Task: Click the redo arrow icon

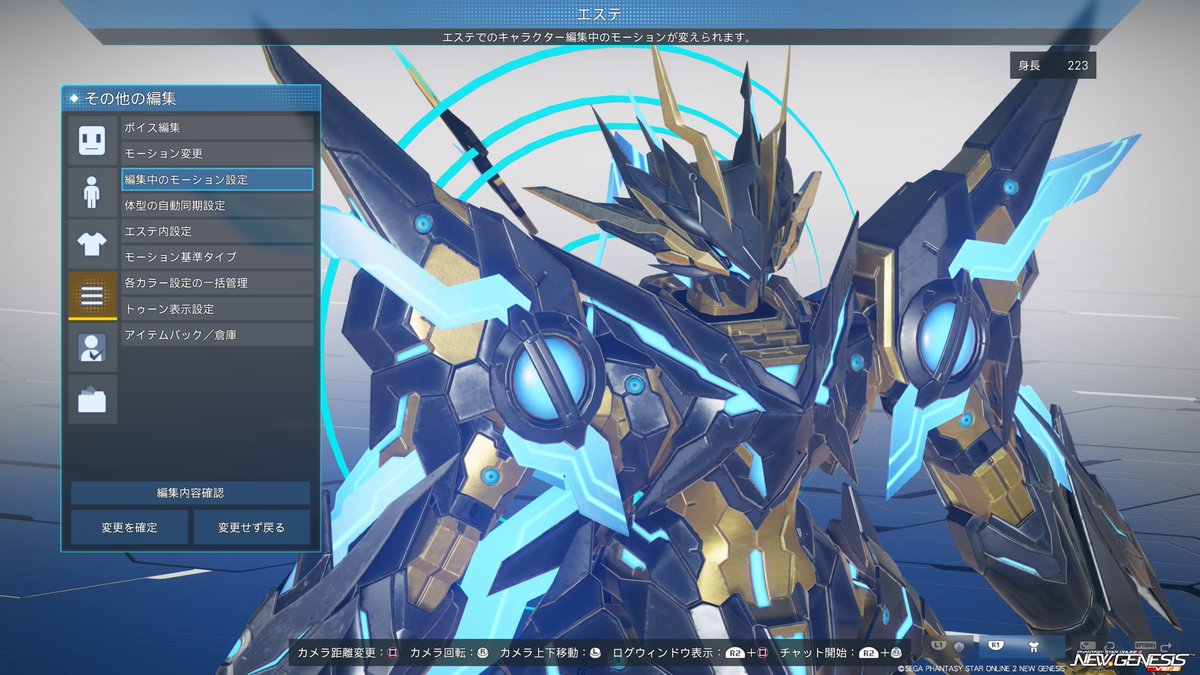Action: (1165, 646)
